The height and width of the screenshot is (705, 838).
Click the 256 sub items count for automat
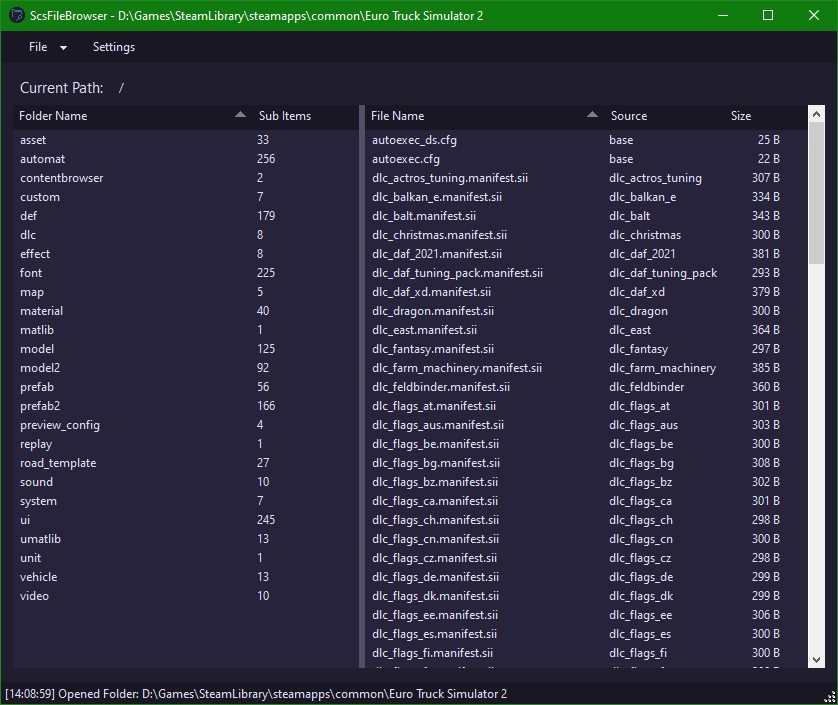[x=266, y=159]
